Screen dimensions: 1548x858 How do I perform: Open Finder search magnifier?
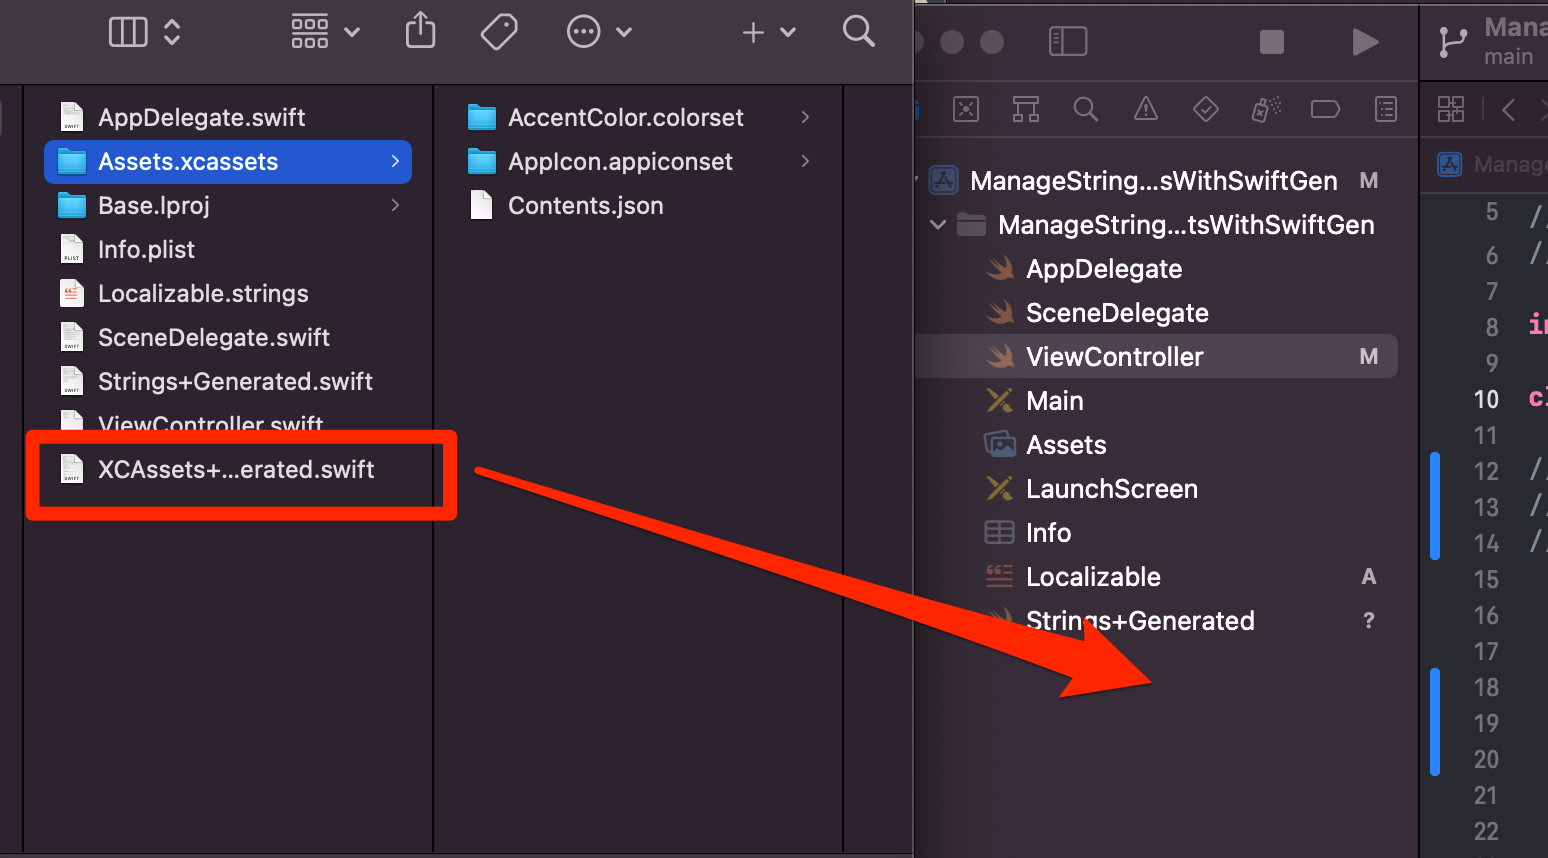[x=858, y=31]
